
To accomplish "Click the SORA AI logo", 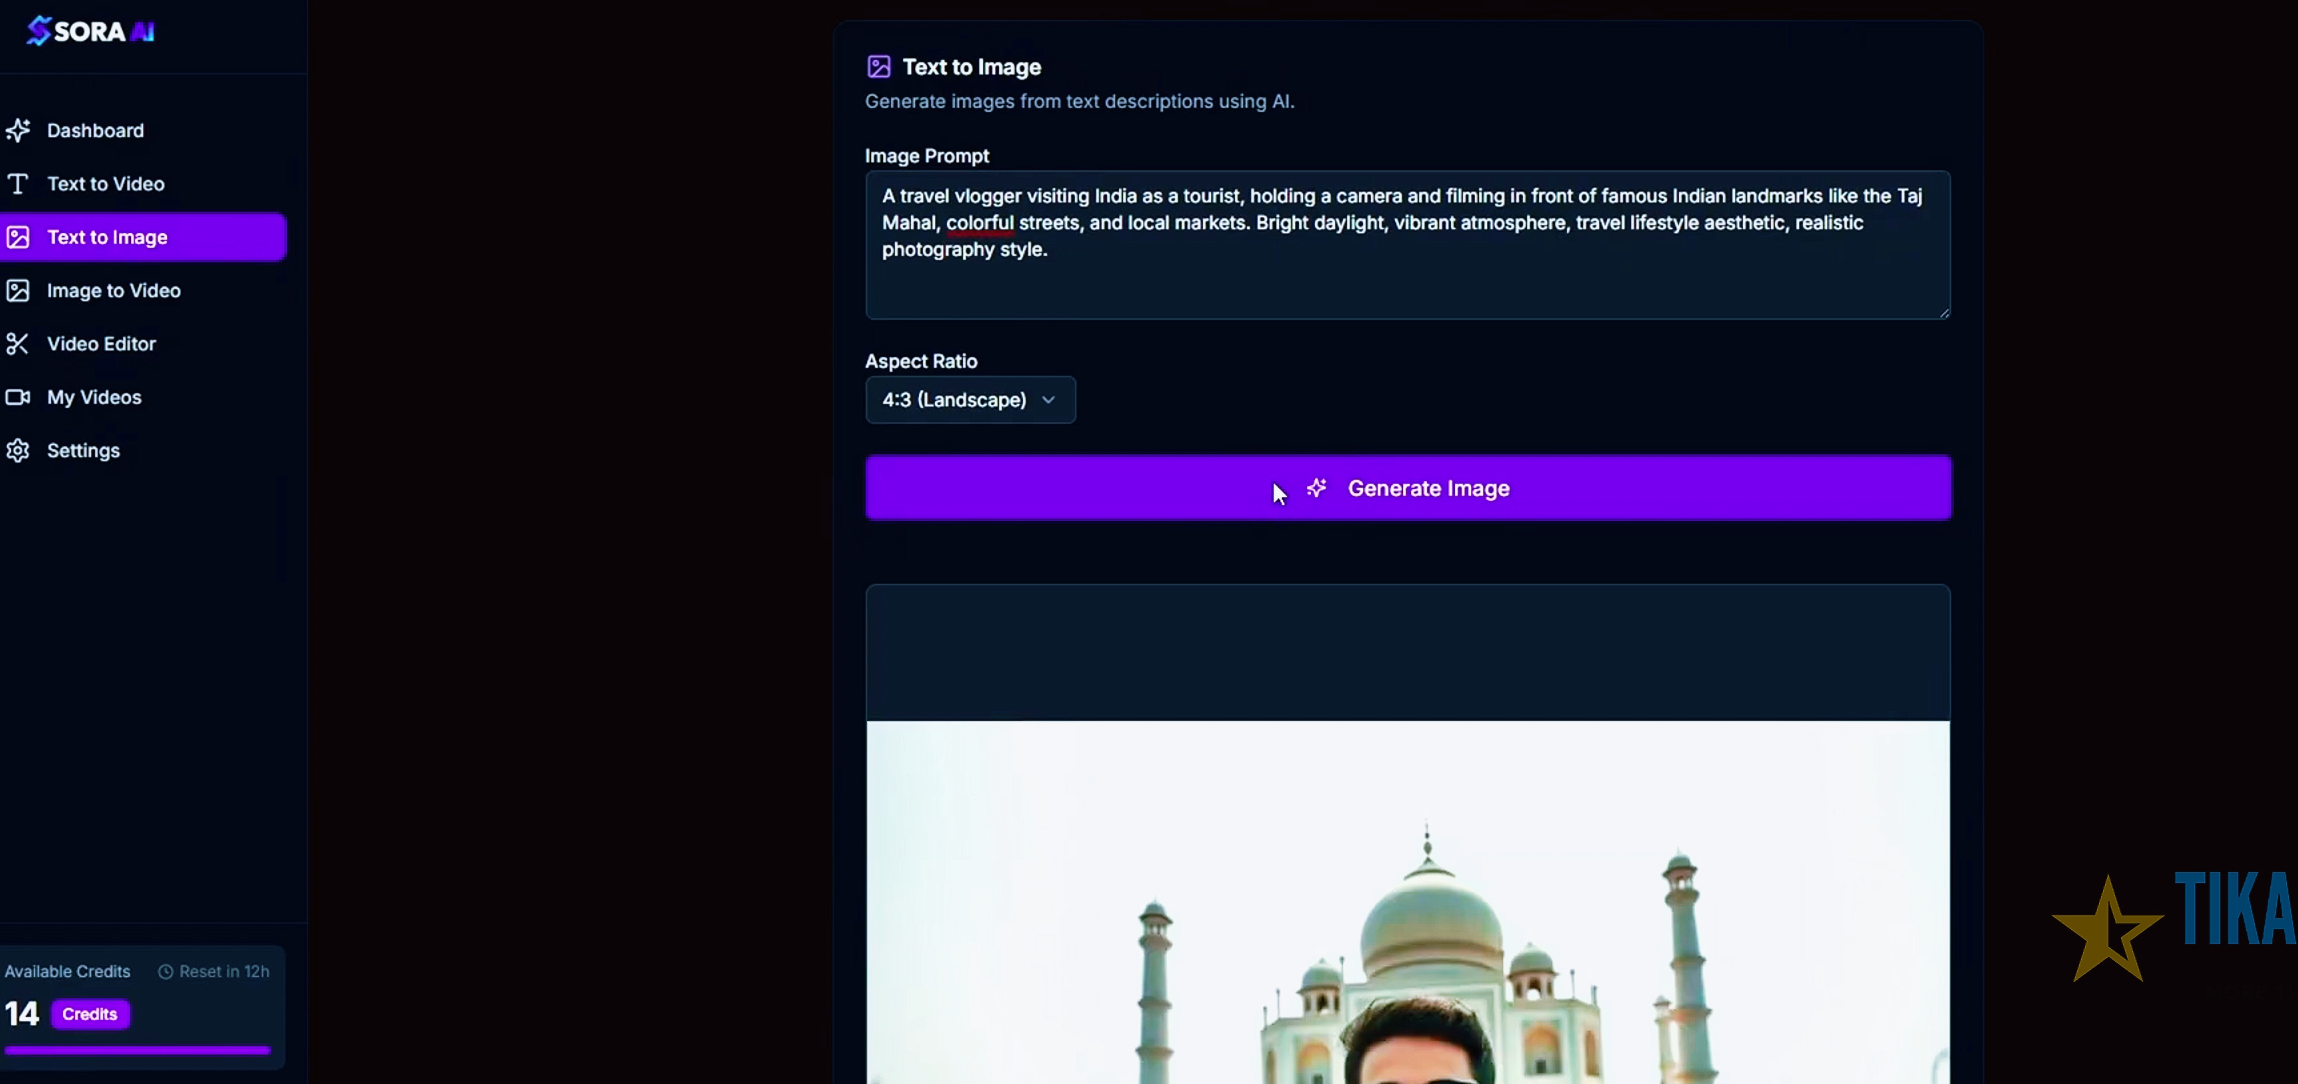I will point(90,30).
